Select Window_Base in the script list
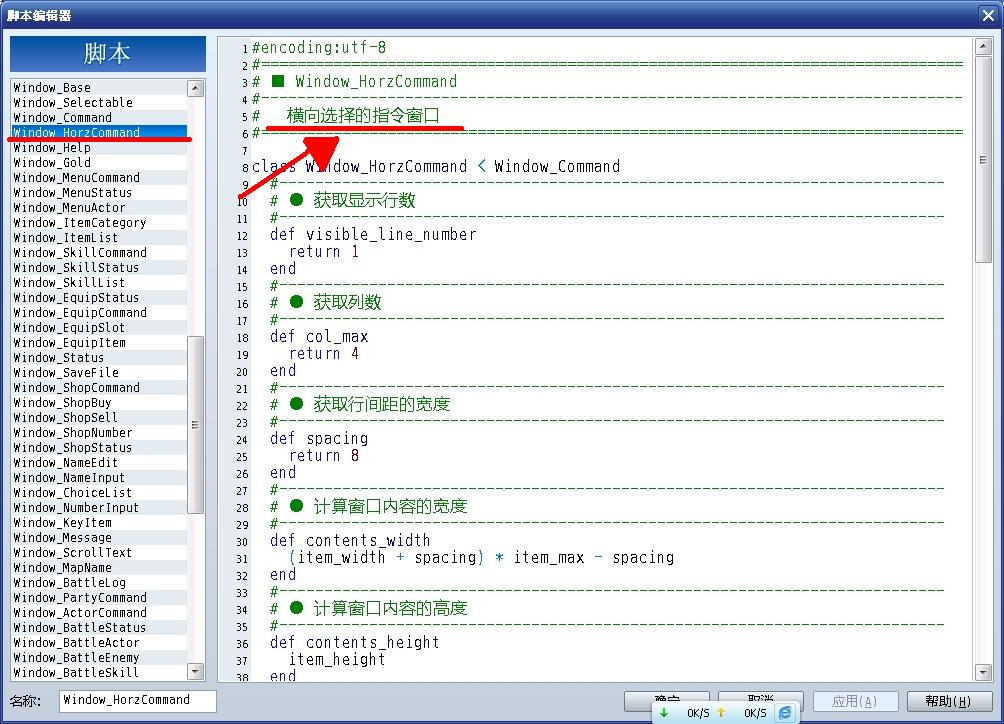The width and height of the screenshot is (1004, 724). point(99,88)
